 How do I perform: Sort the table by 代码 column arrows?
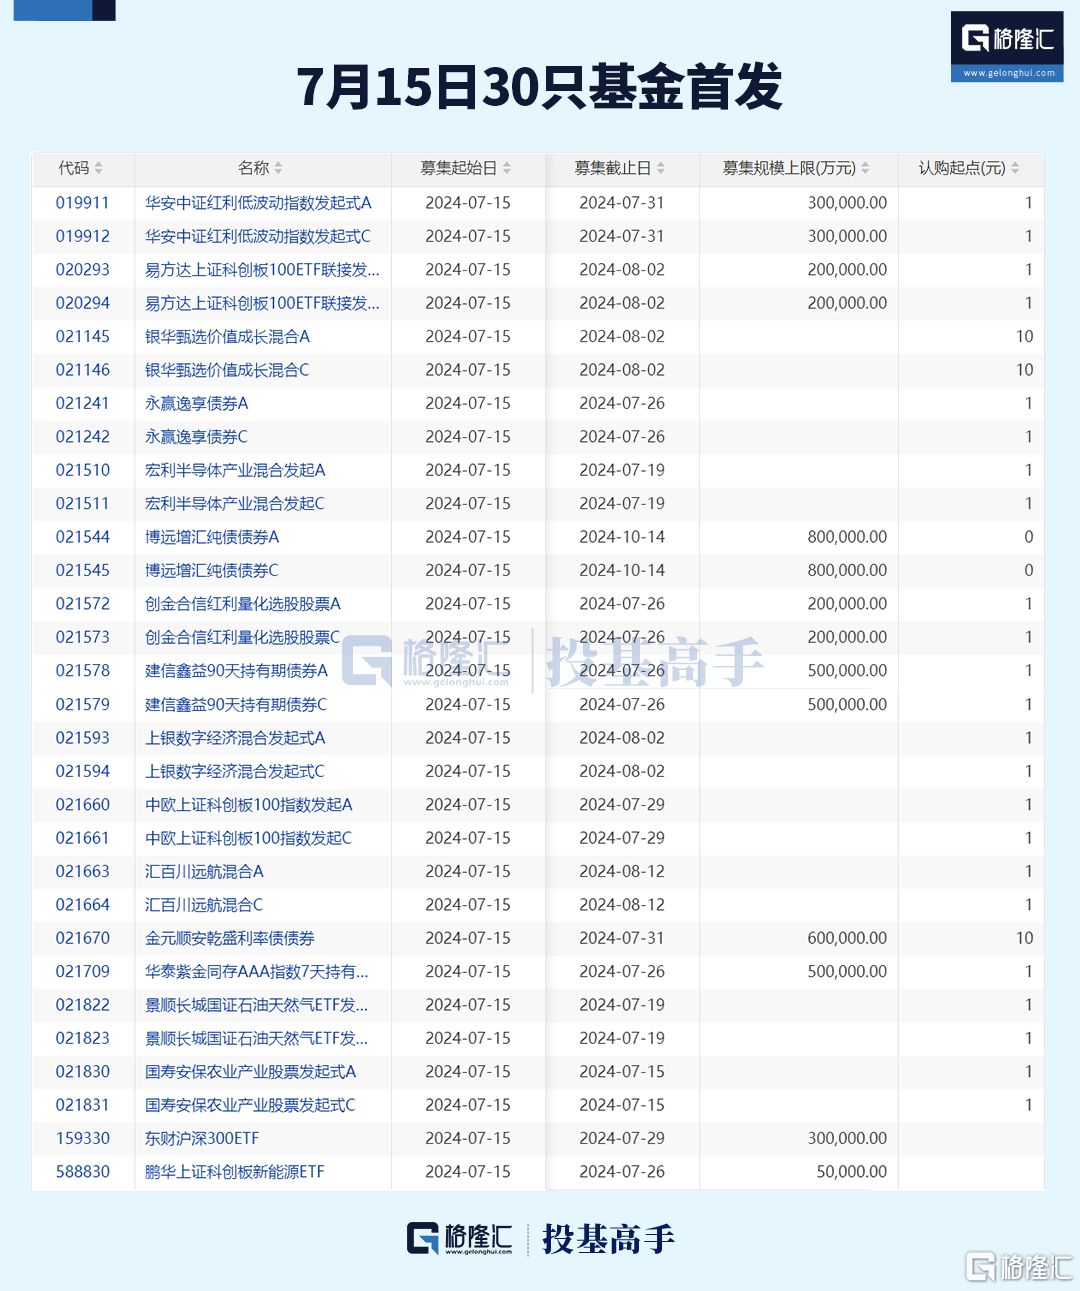coord(99,168)
